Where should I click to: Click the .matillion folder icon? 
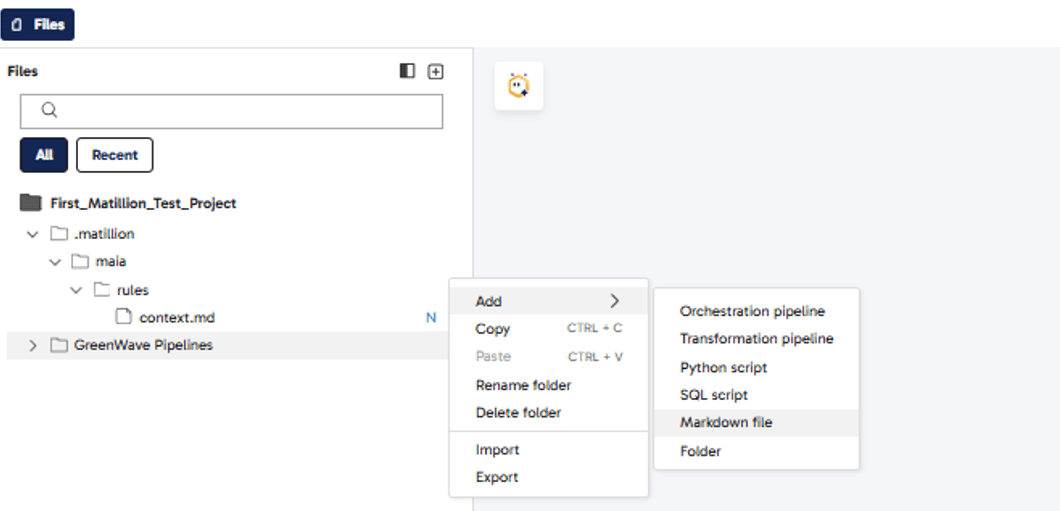pos(59,234)
